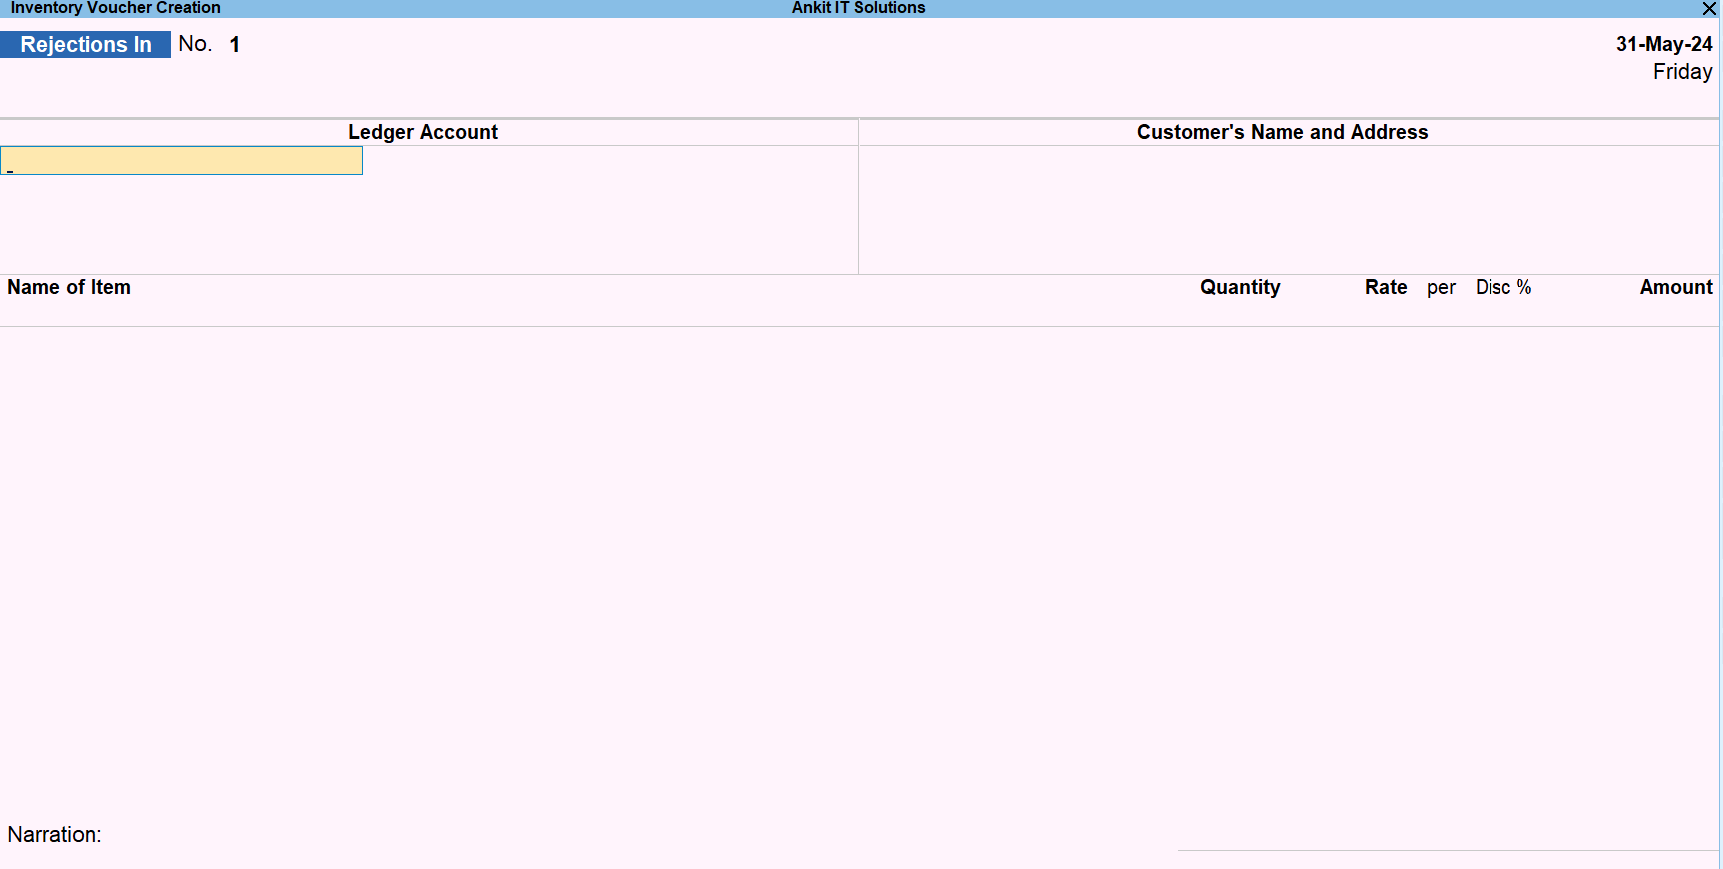Close the Inventory Voucher Creation window

point(1709,9)
